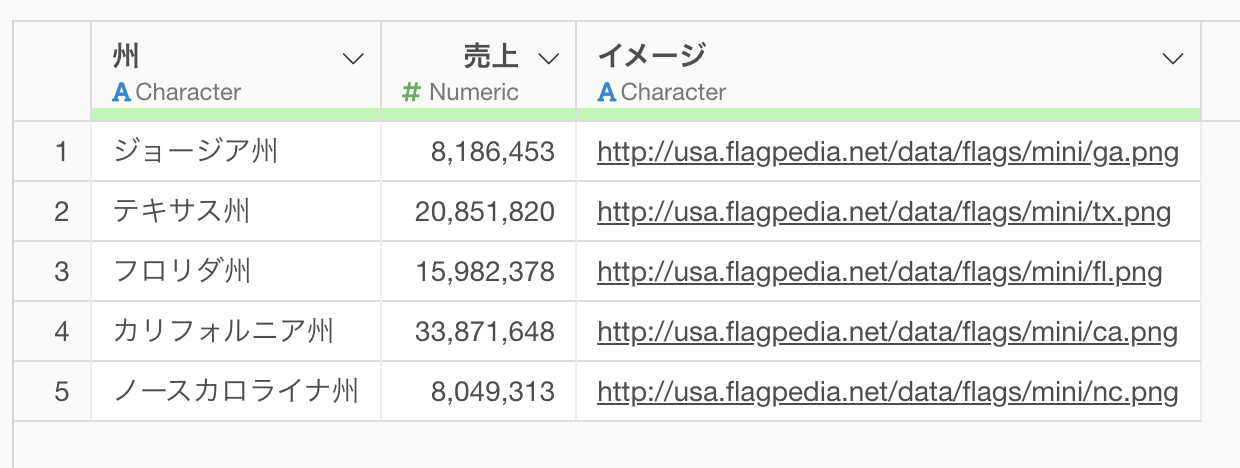
Task: Select row number 3
Action: click(x=62, y=273)
